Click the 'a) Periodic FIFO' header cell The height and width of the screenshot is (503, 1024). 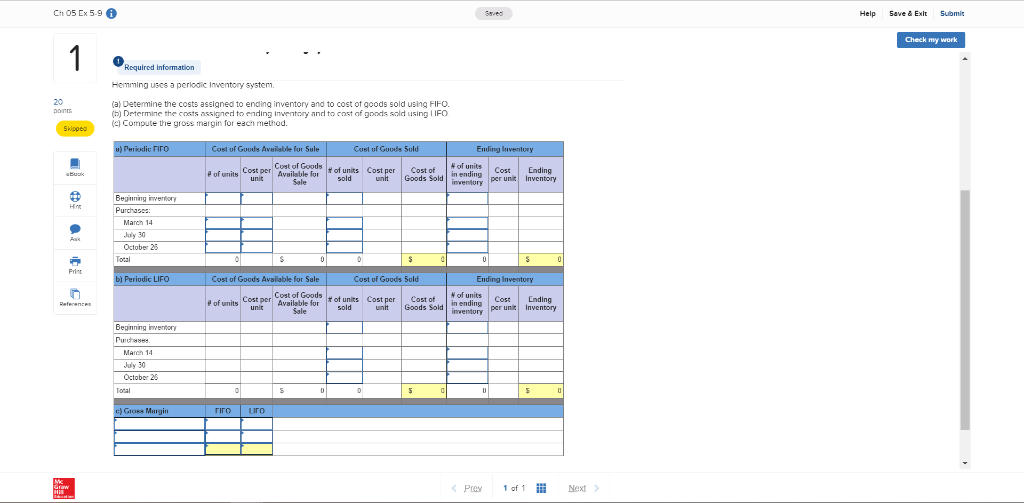(x=159, y=149)
